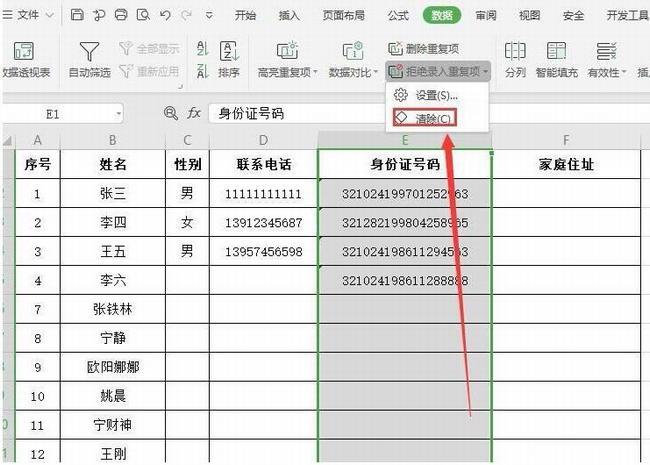Open the quick access customize dropdown arrow

[209, 16]
